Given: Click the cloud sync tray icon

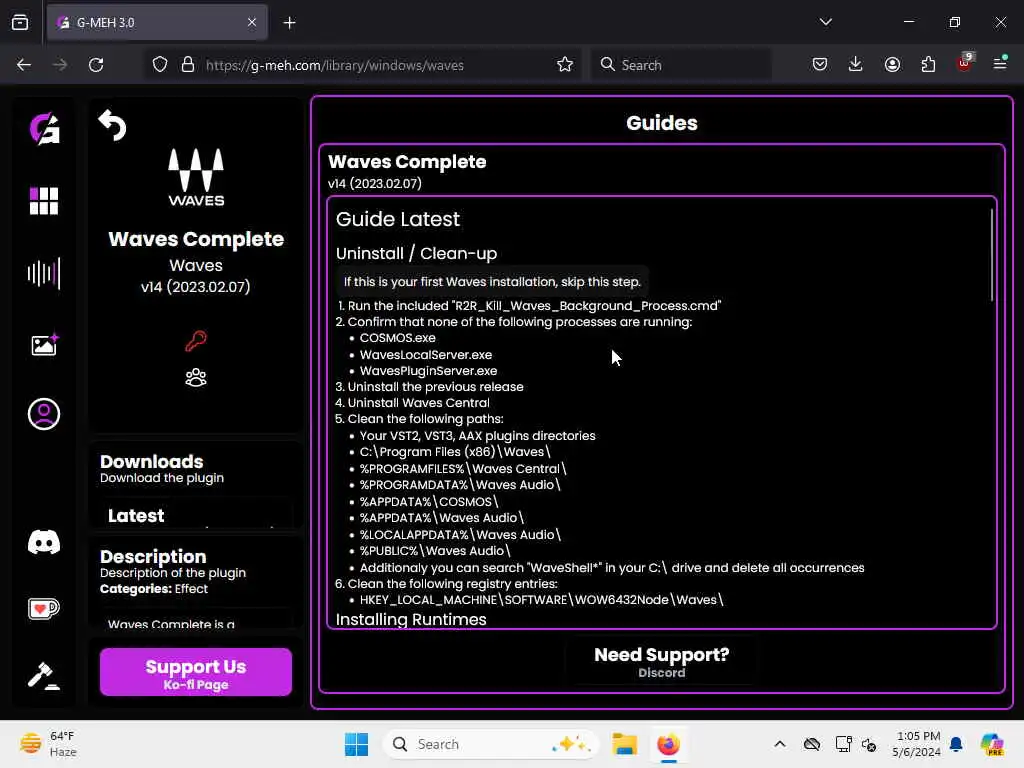Looking at the screenshot, I should point(812,744).
